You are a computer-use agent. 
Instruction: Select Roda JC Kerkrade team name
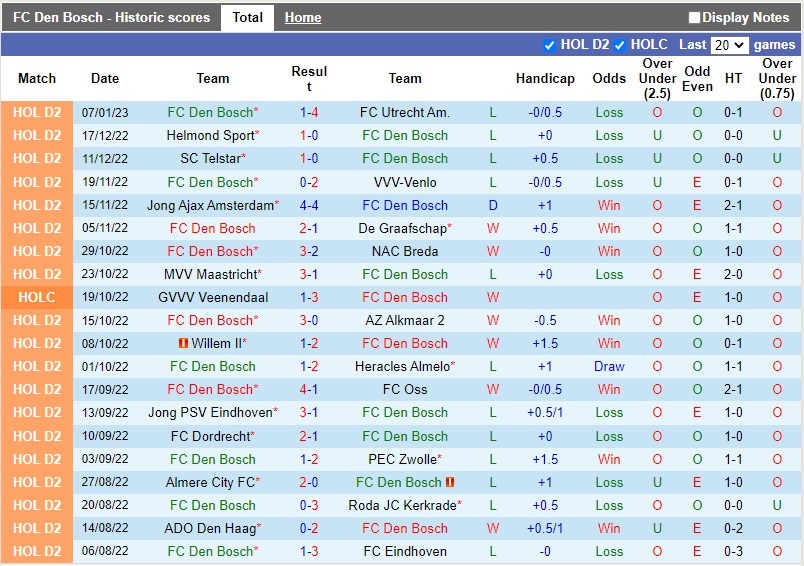tap(403, 505)
